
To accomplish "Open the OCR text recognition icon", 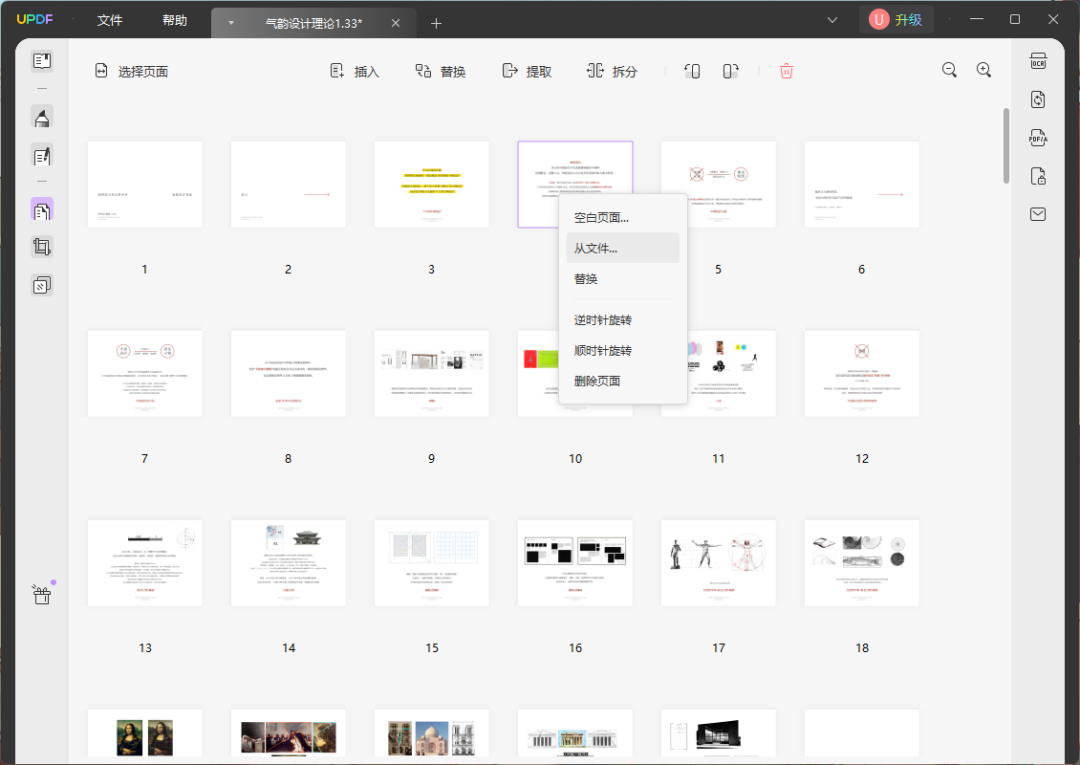I will [x=1038, y=61].
